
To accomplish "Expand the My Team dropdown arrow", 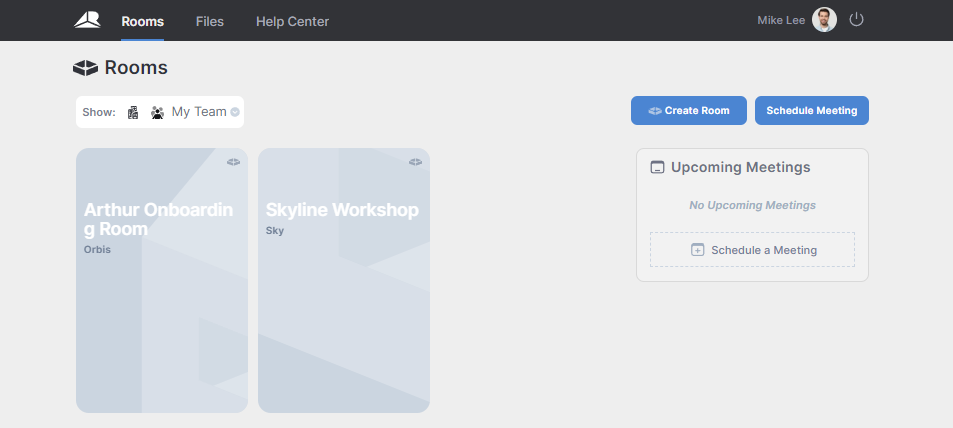I will (x=235, y=112).
